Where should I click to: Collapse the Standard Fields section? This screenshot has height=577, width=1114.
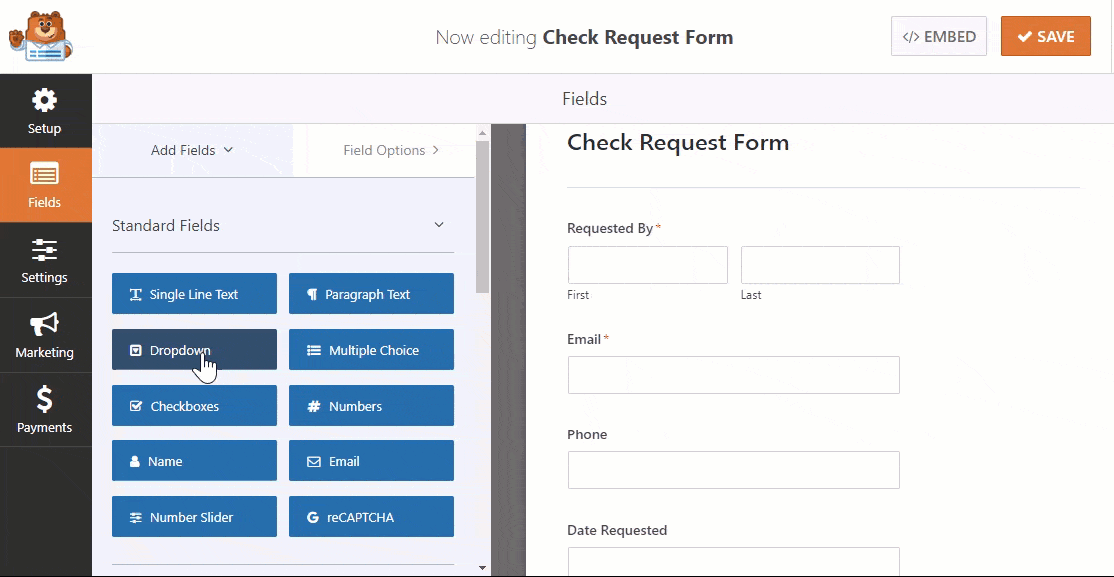point(439,225)
